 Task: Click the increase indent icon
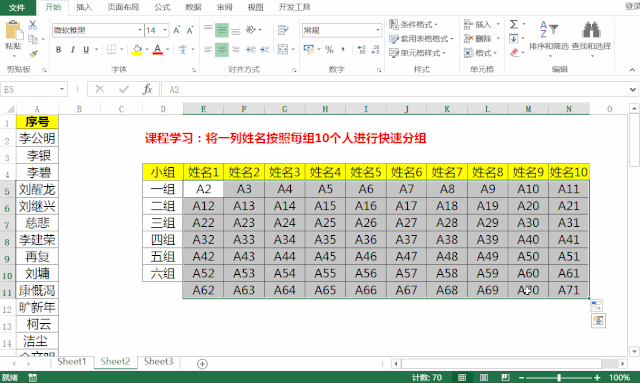click(264, 50)
